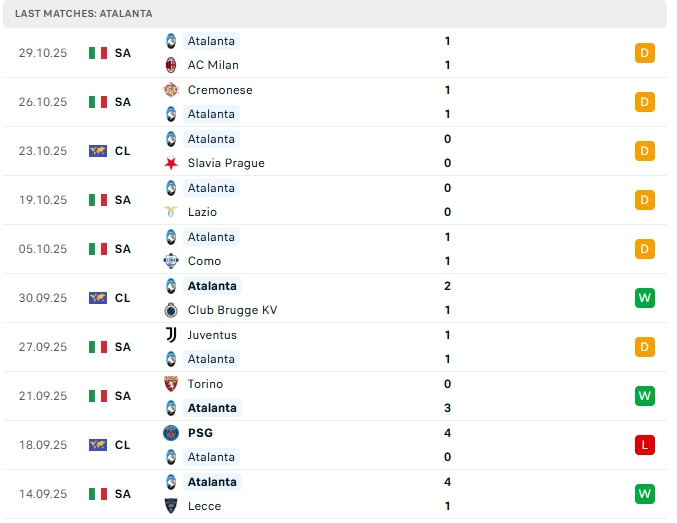Click the 21.09.25 match date for Torino
This screenshot has height=523, width=677.
pyautogui.click(x=43, y=396)
